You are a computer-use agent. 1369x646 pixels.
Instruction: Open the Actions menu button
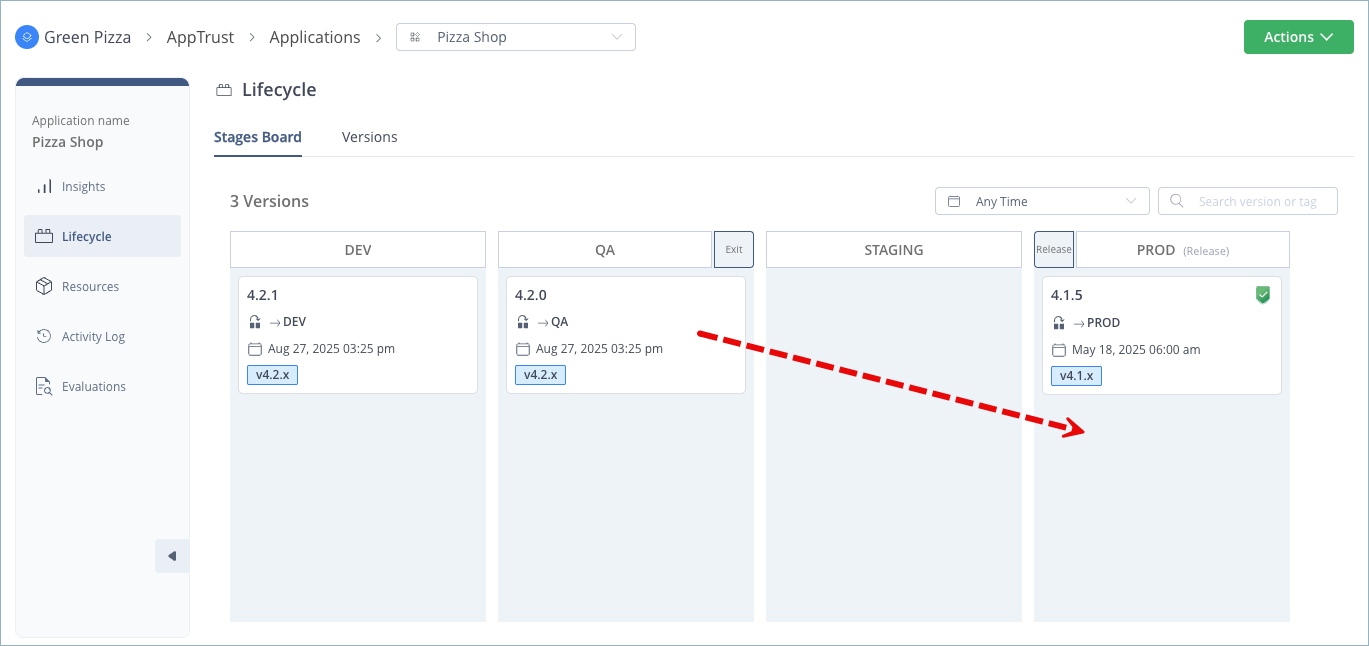[x=1298, y=36]
